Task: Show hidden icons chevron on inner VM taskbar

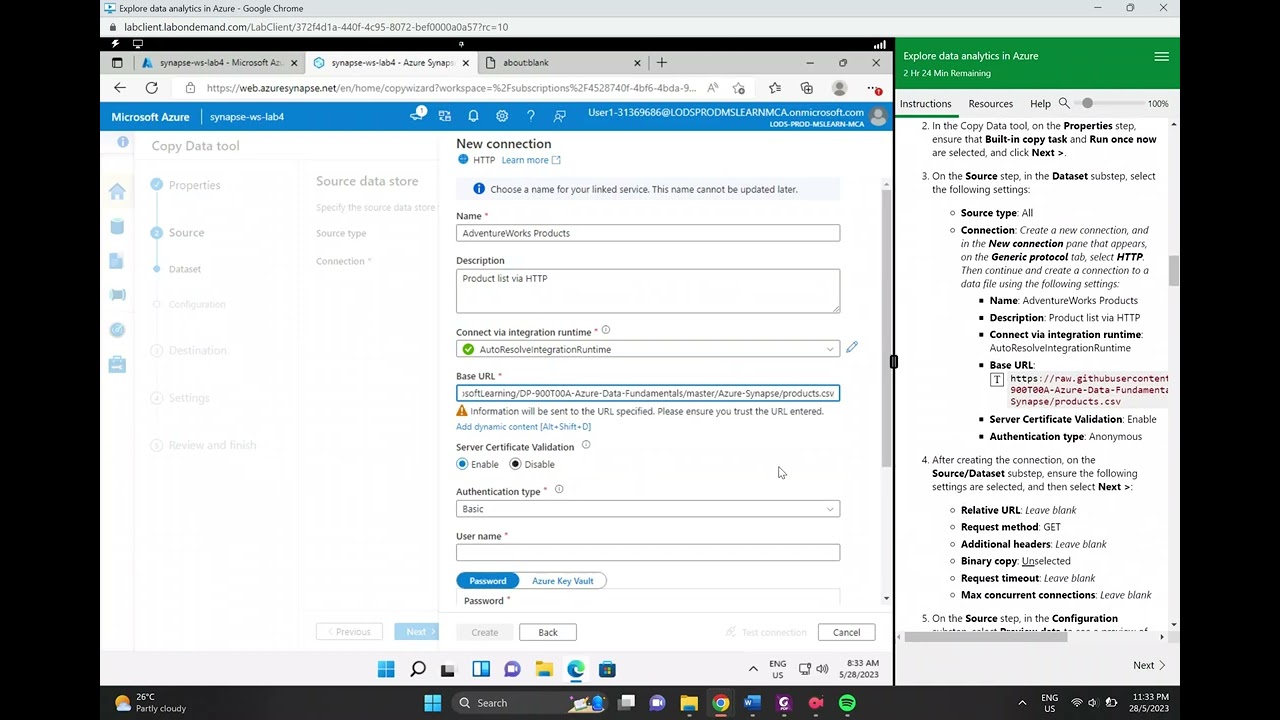Action: pyautogui.click(x=753, y=669)
